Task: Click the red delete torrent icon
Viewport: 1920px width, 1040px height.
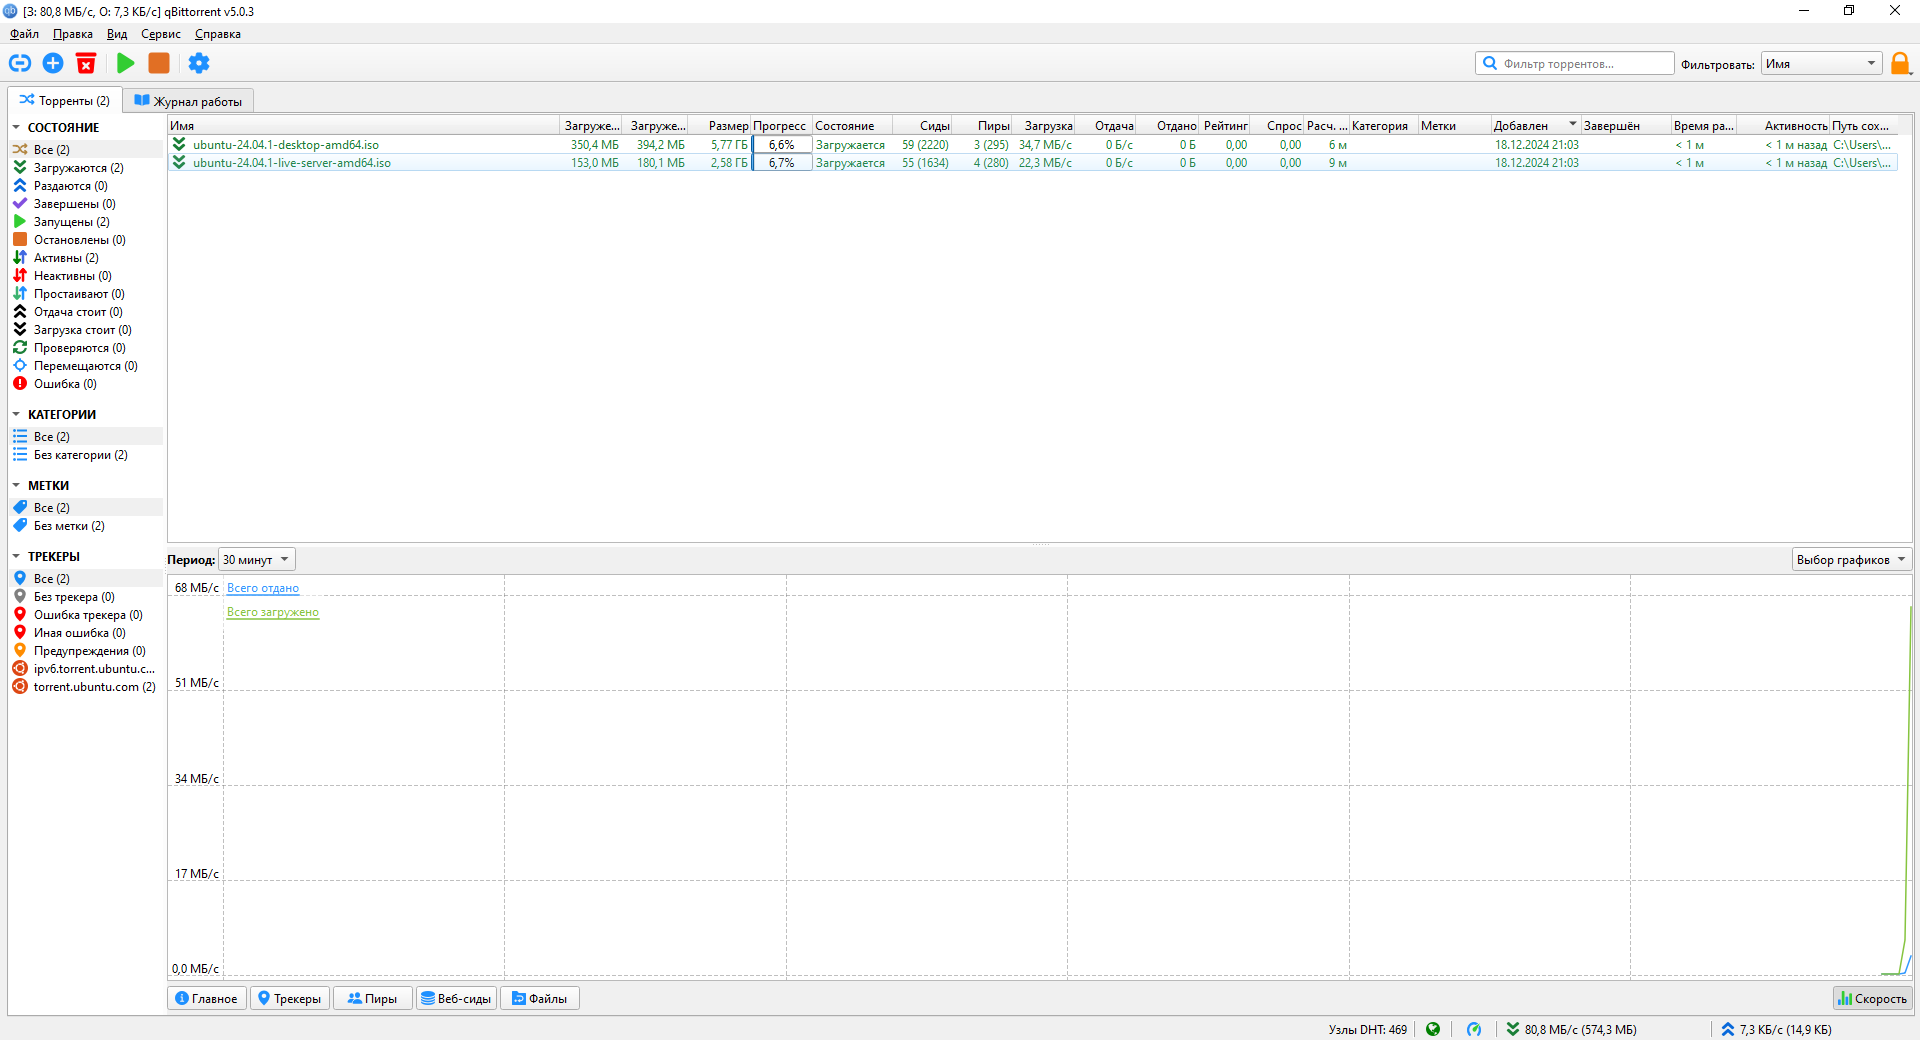Action: [86, 63]
